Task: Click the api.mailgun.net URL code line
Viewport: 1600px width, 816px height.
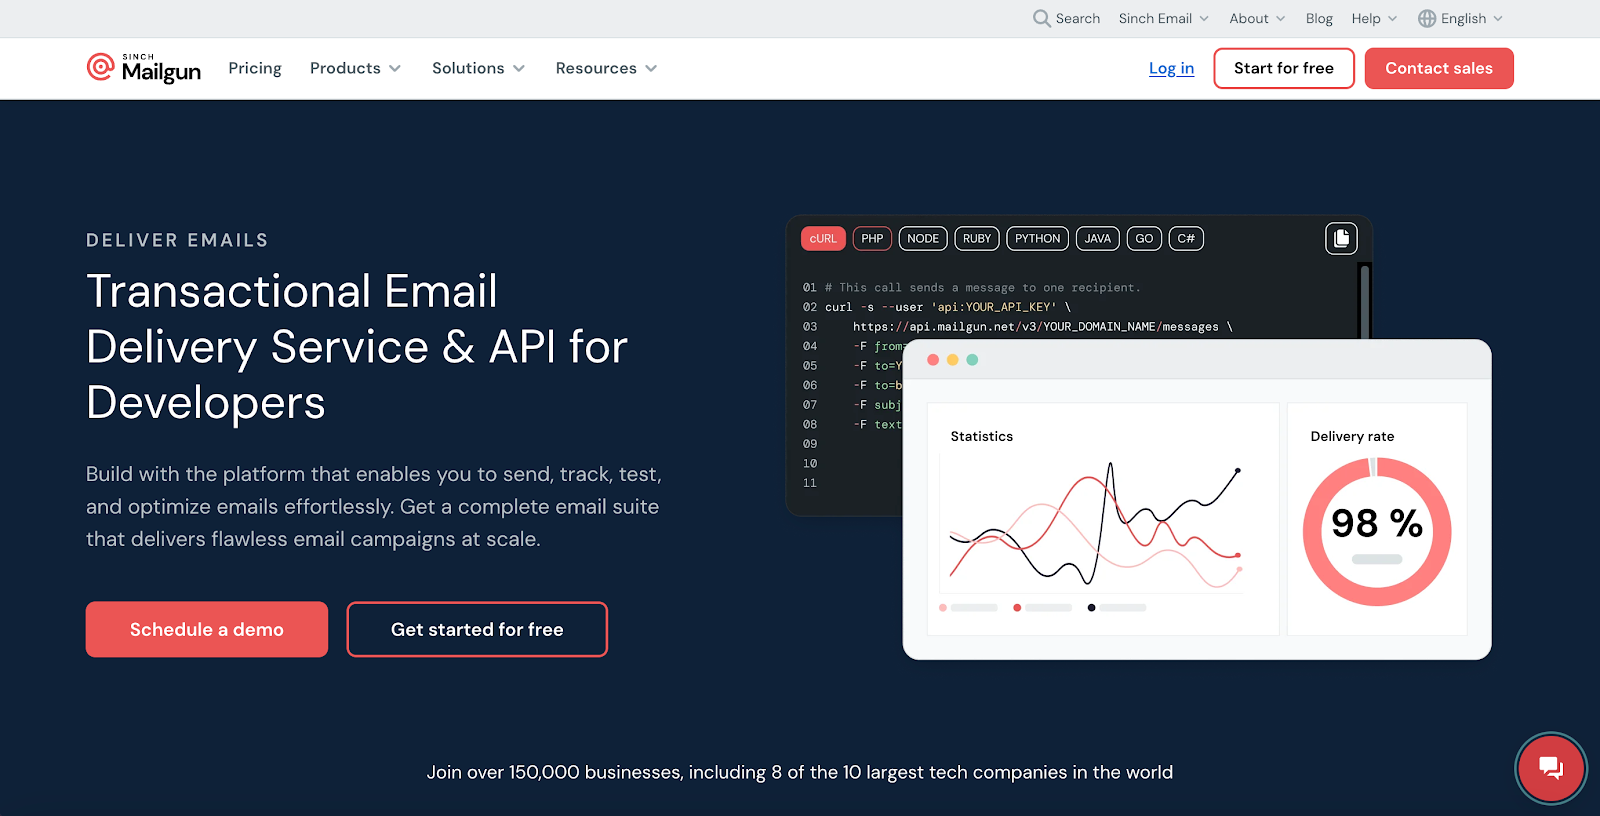Action: pos(1043,326)
